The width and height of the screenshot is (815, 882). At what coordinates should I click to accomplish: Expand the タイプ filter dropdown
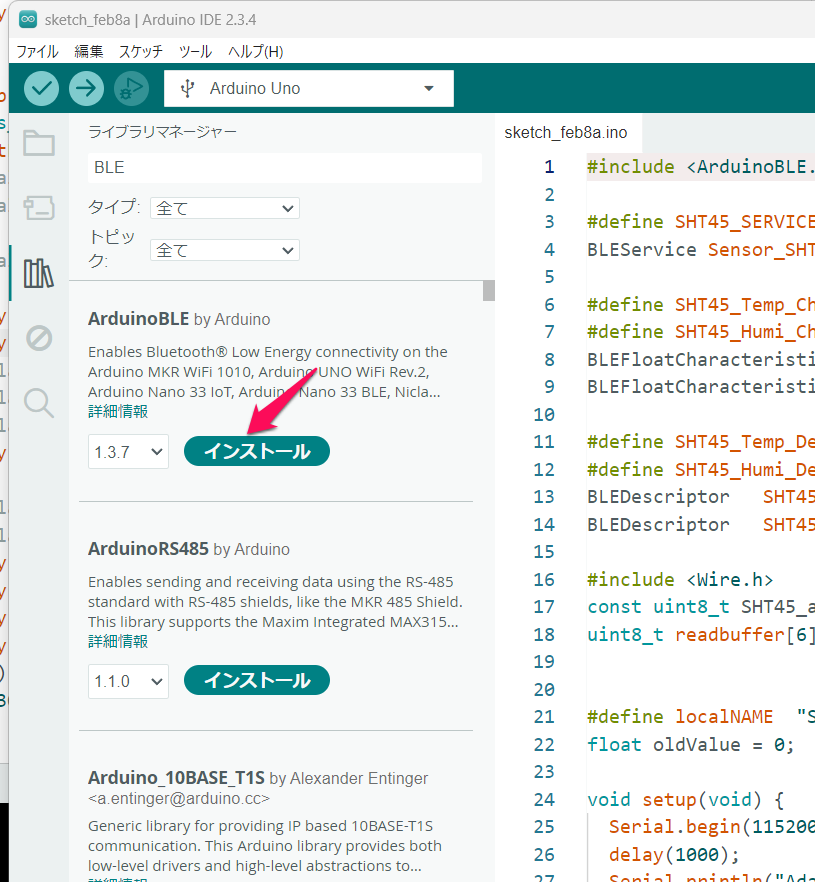coord(224,208)
